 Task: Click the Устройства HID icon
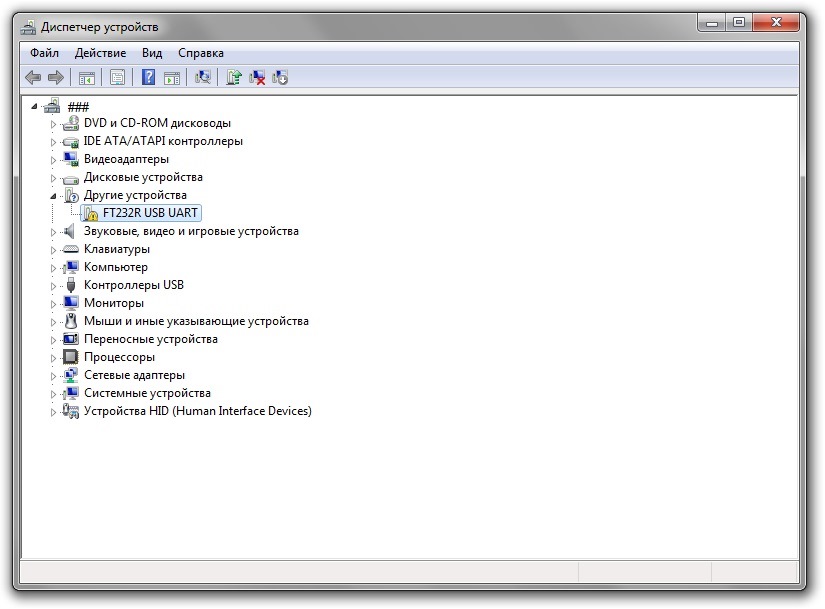71,411
